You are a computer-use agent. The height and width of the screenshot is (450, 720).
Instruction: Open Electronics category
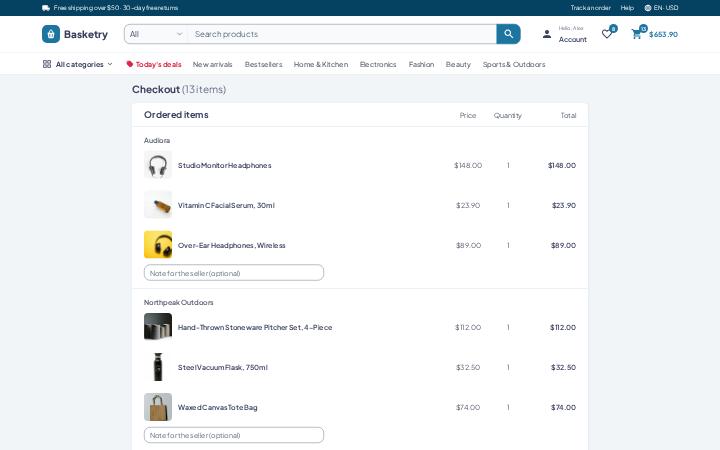(x=378, y=64)
